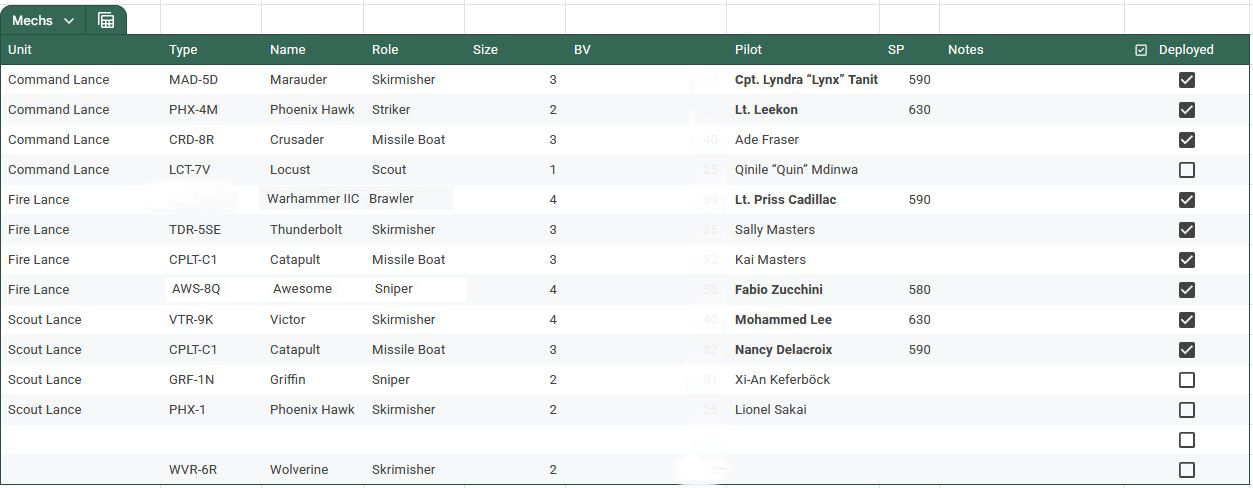This screenshot has width=1253, height=488.
Task: Select the Notes column header
Action: point(965,50)
